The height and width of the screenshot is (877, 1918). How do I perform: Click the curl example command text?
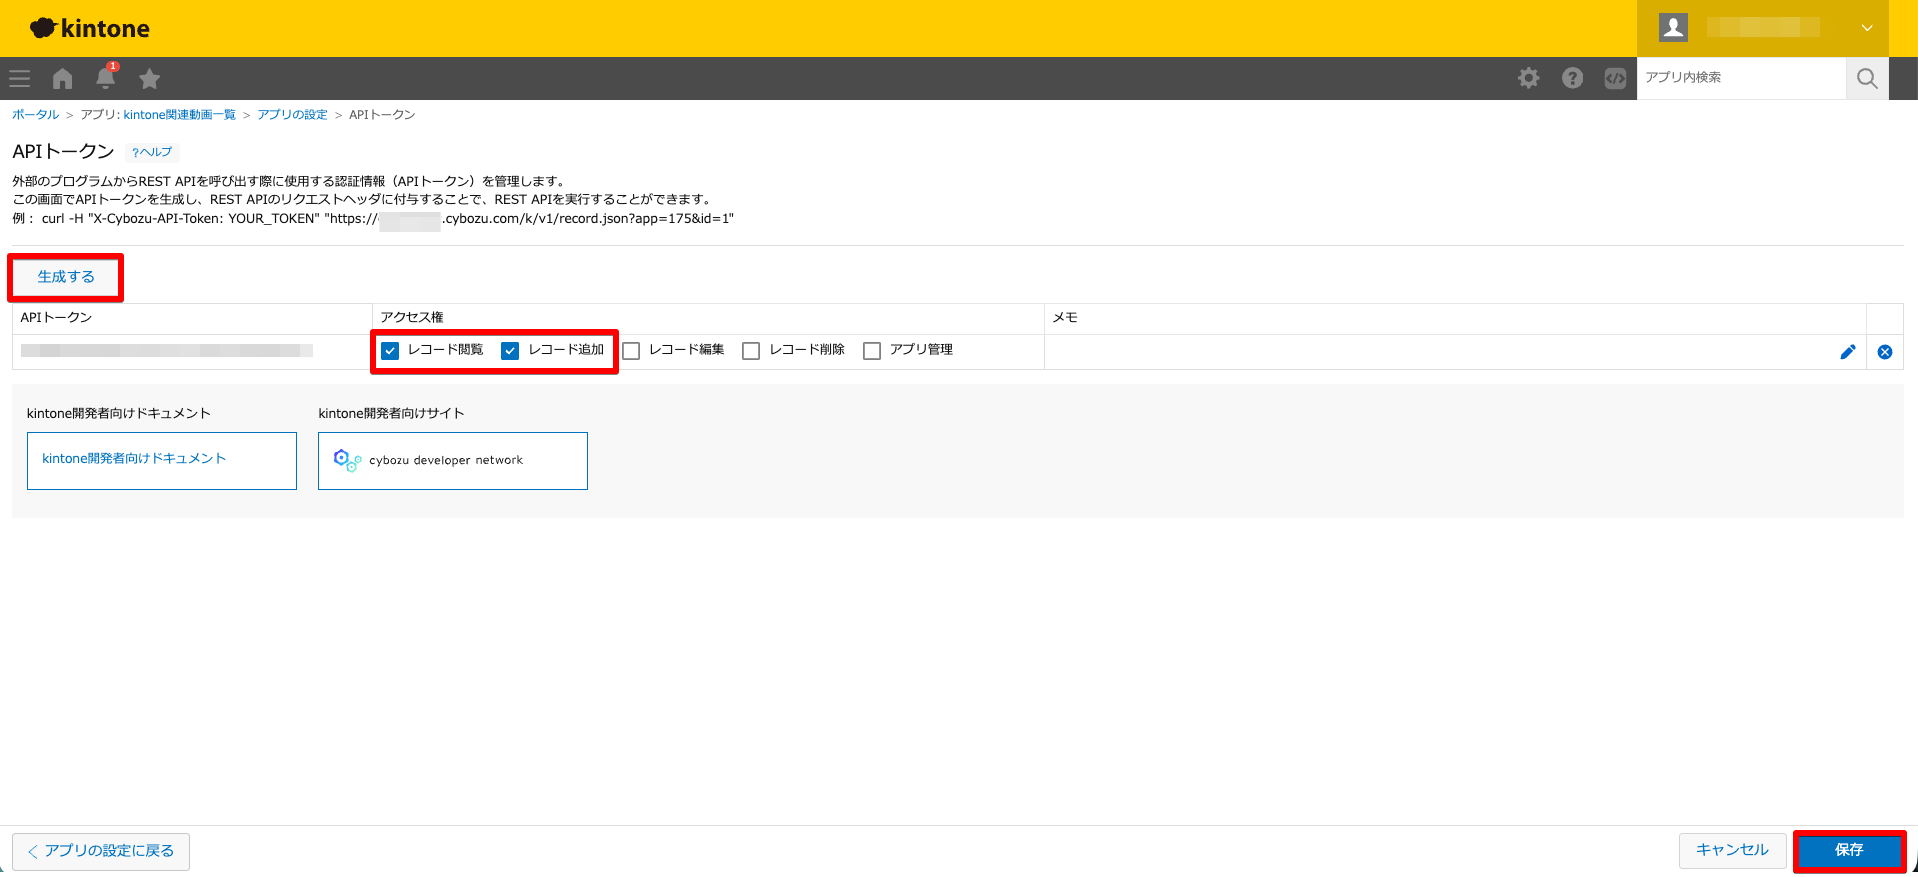388,218
